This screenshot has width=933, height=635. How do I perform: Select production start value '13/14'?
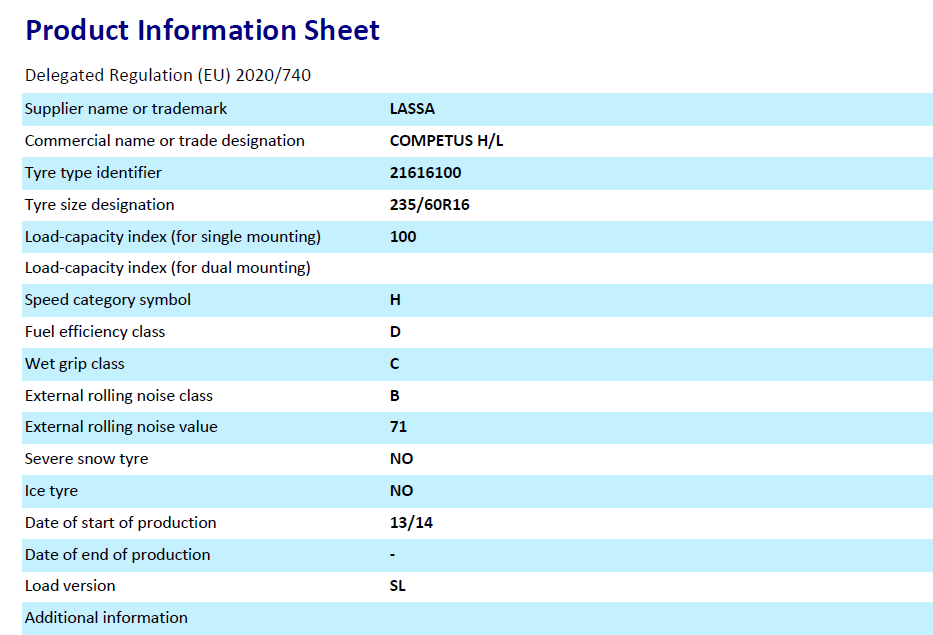click(x=411, y=523)
